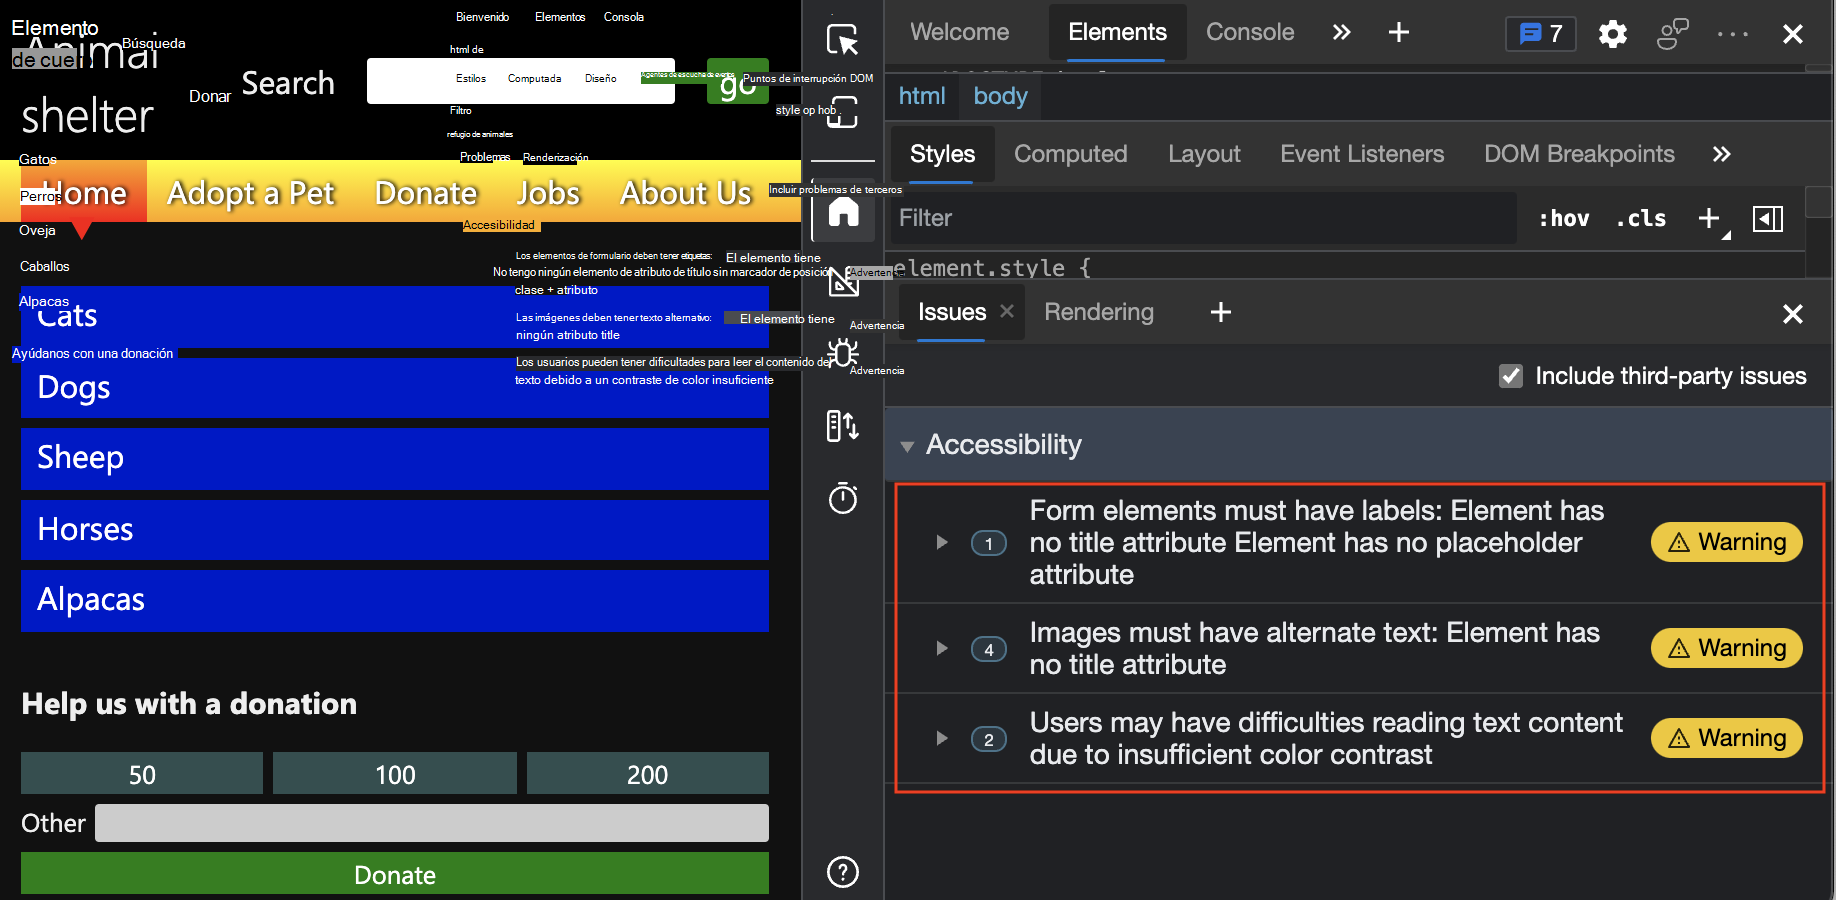Open the issues counter badge showing 7
Viewport: 1836px width, 900px height.
click(1540, 34)
